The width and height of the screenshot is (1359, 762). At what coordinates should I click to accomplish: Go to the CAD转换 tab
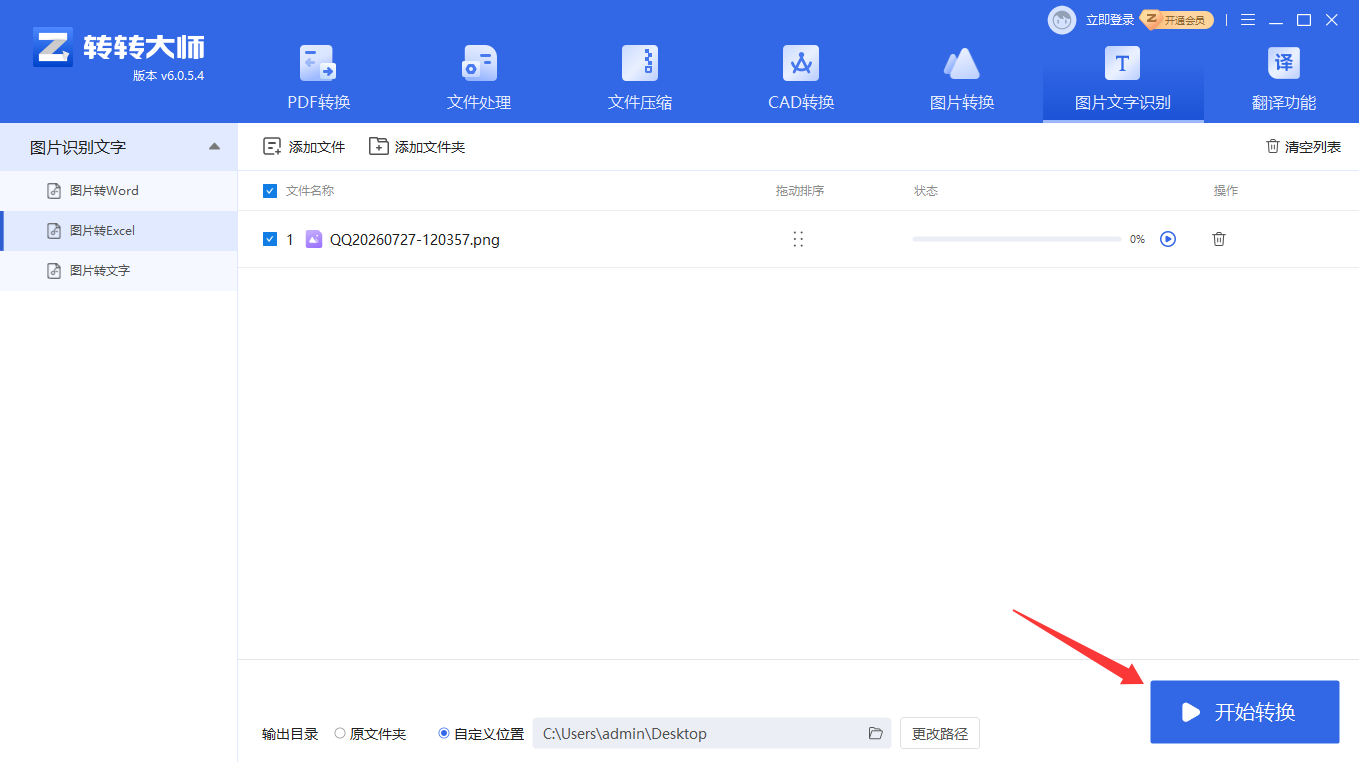801,80
